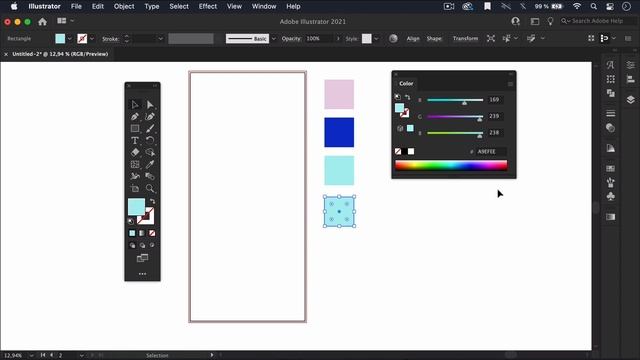Open the Stroke panel icon in dock
640x360 pixels.
[x=611, y=113]
